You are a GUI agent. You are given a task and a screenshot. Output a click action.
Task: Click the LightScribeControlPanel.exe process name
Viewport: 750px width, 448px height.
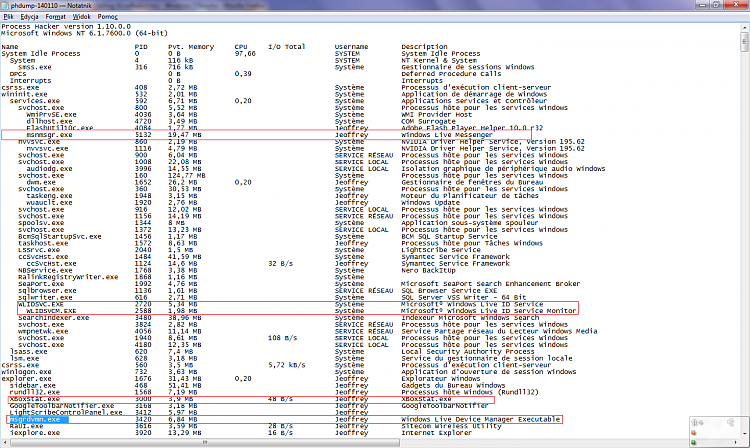[66, 413]
